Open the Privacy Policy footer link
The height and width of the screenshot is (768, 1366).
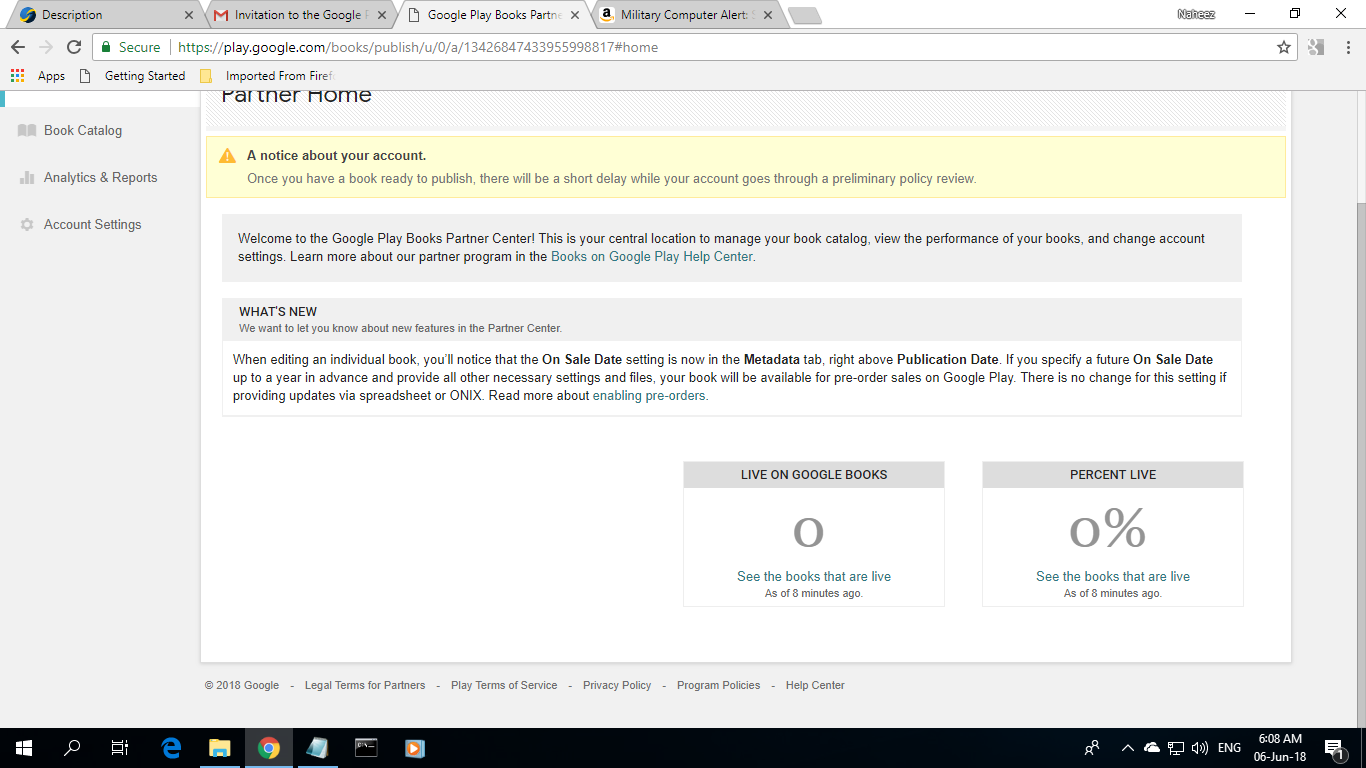pyautogui.click(x=617, y=685)
